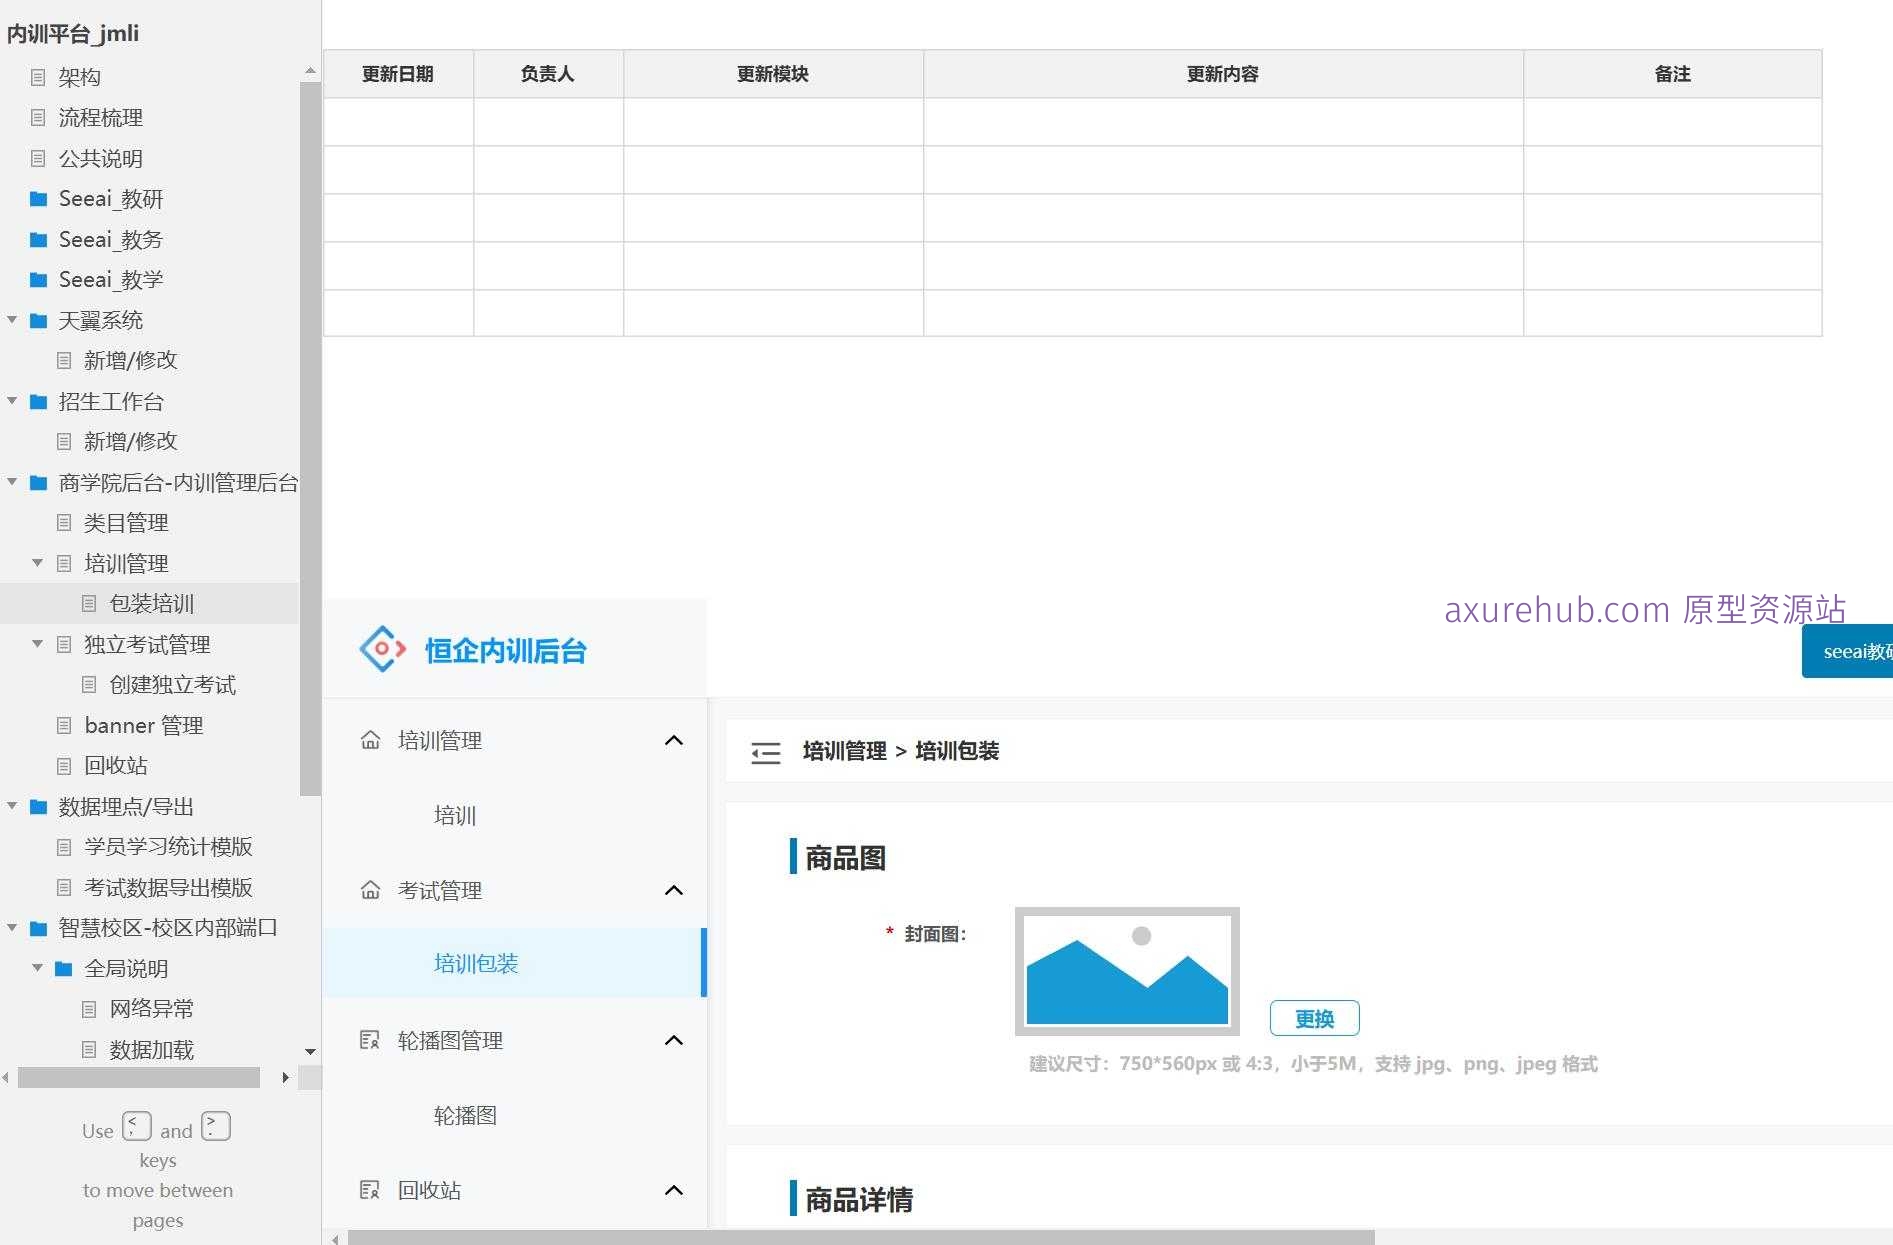Open the 包装培训 page in tree

(x=152, y=604)
